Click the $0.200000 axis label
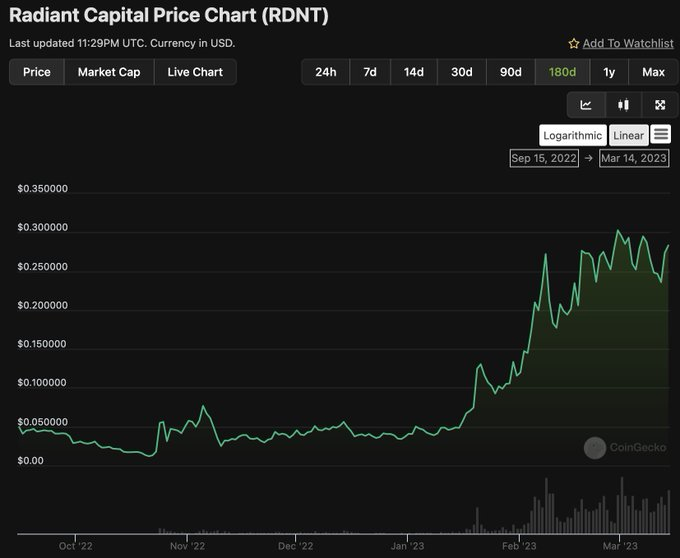 [x=42, y=305]
